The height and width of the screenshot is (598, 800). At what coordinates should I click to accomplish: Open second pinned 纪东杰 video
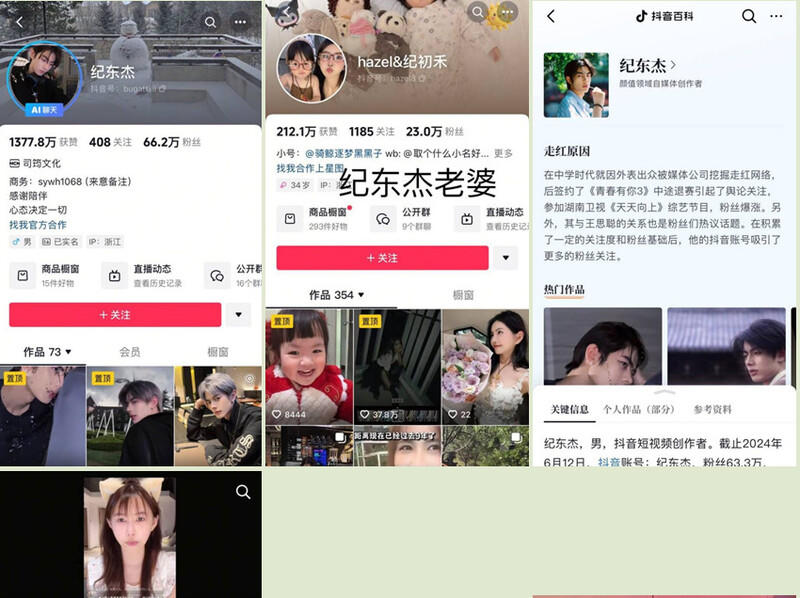[x=130, y=416]
